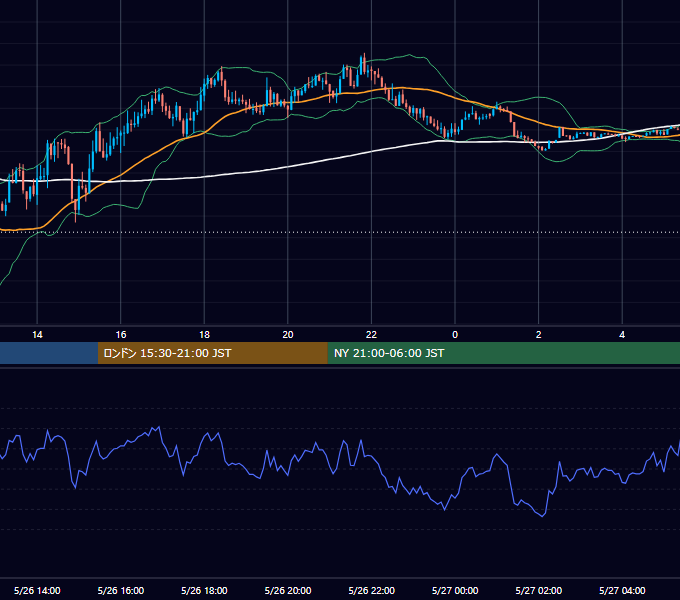Screen dimensions: 680x600
Task: Click the 5/27 00:00 time label
Action: [455, 590]
